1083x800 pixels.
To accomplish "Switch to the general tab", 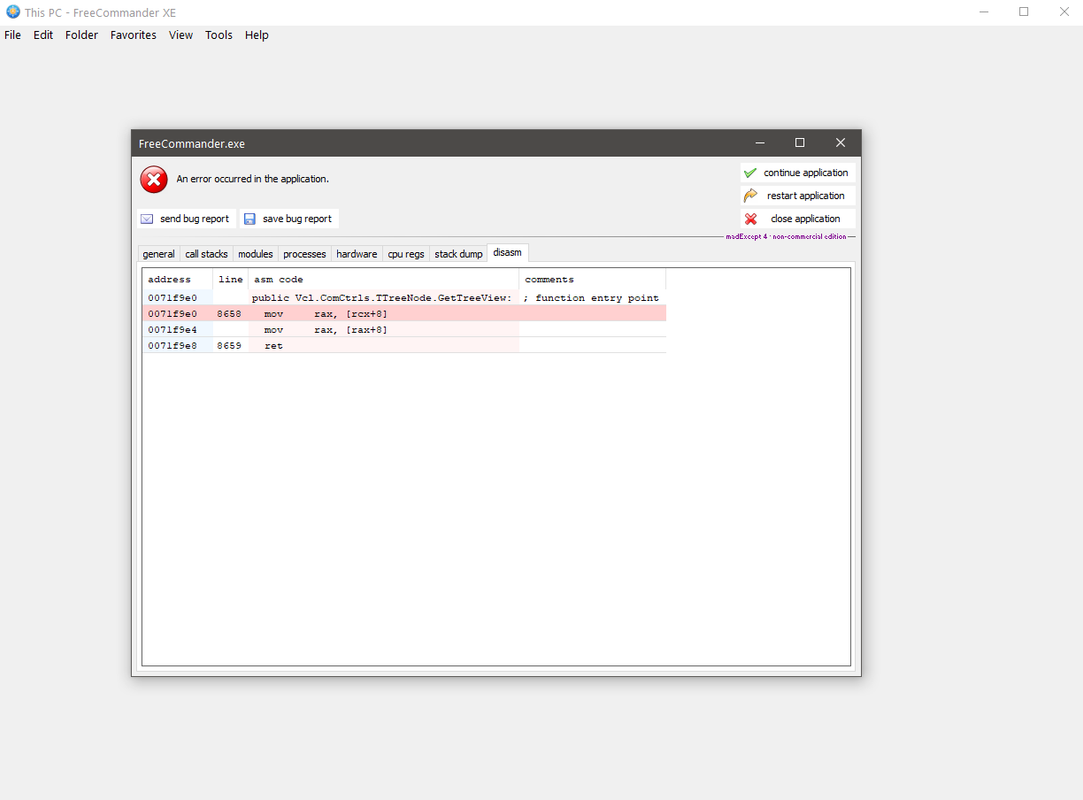I will [x=158, y=254].
